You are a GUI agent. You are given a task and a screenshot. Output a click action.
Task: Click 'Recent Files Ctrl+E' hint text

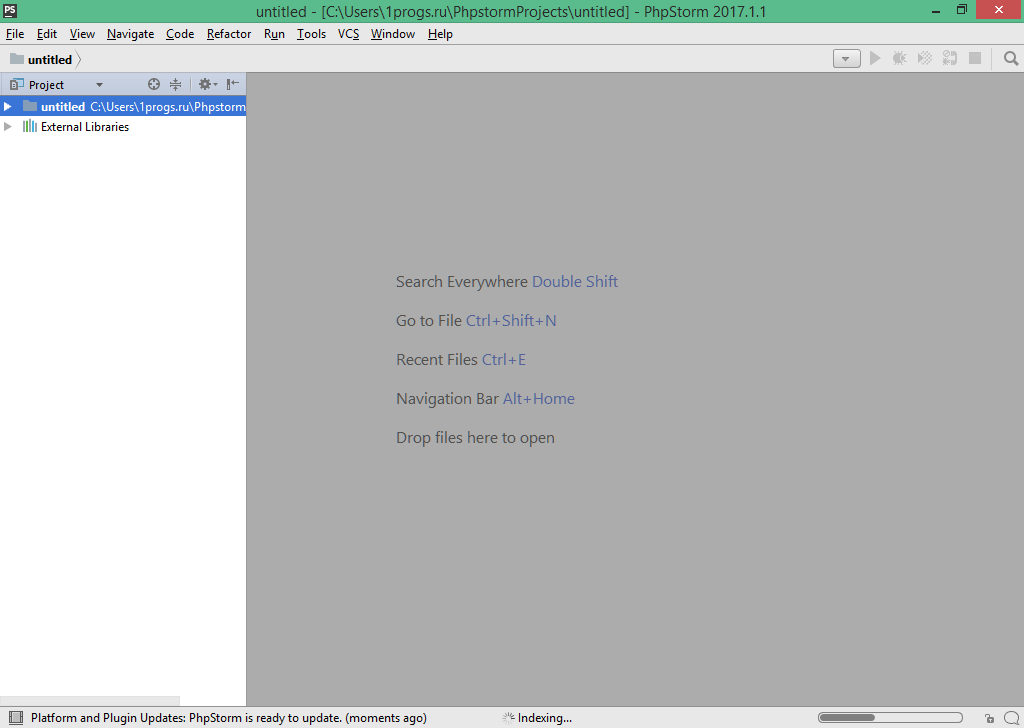(460, 360)
